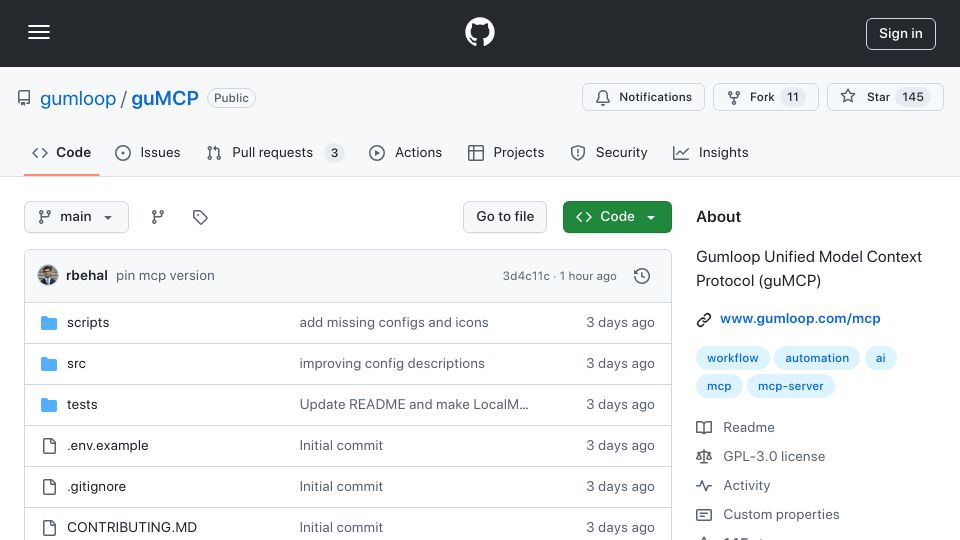Image resolution: width=960 pixels, height=540 pixels.
Task: Click the repository icon beside gumloop
Action: [24, 98]
